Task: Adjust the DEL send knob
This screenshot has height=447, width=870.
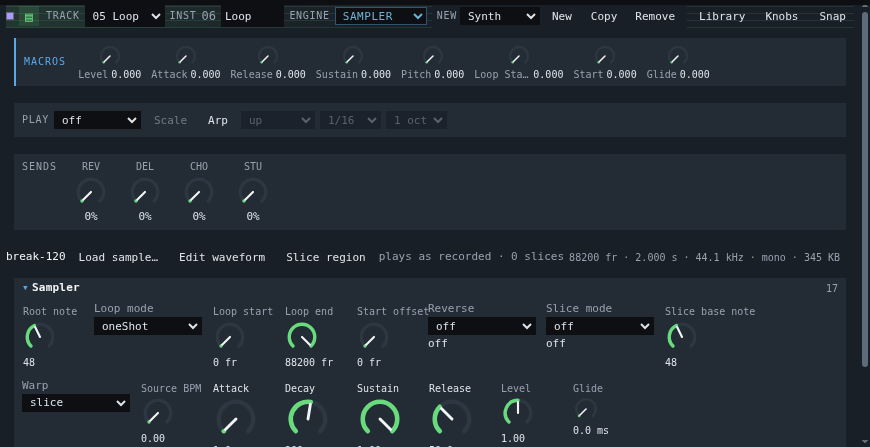Action: click(x=145, y=192)
